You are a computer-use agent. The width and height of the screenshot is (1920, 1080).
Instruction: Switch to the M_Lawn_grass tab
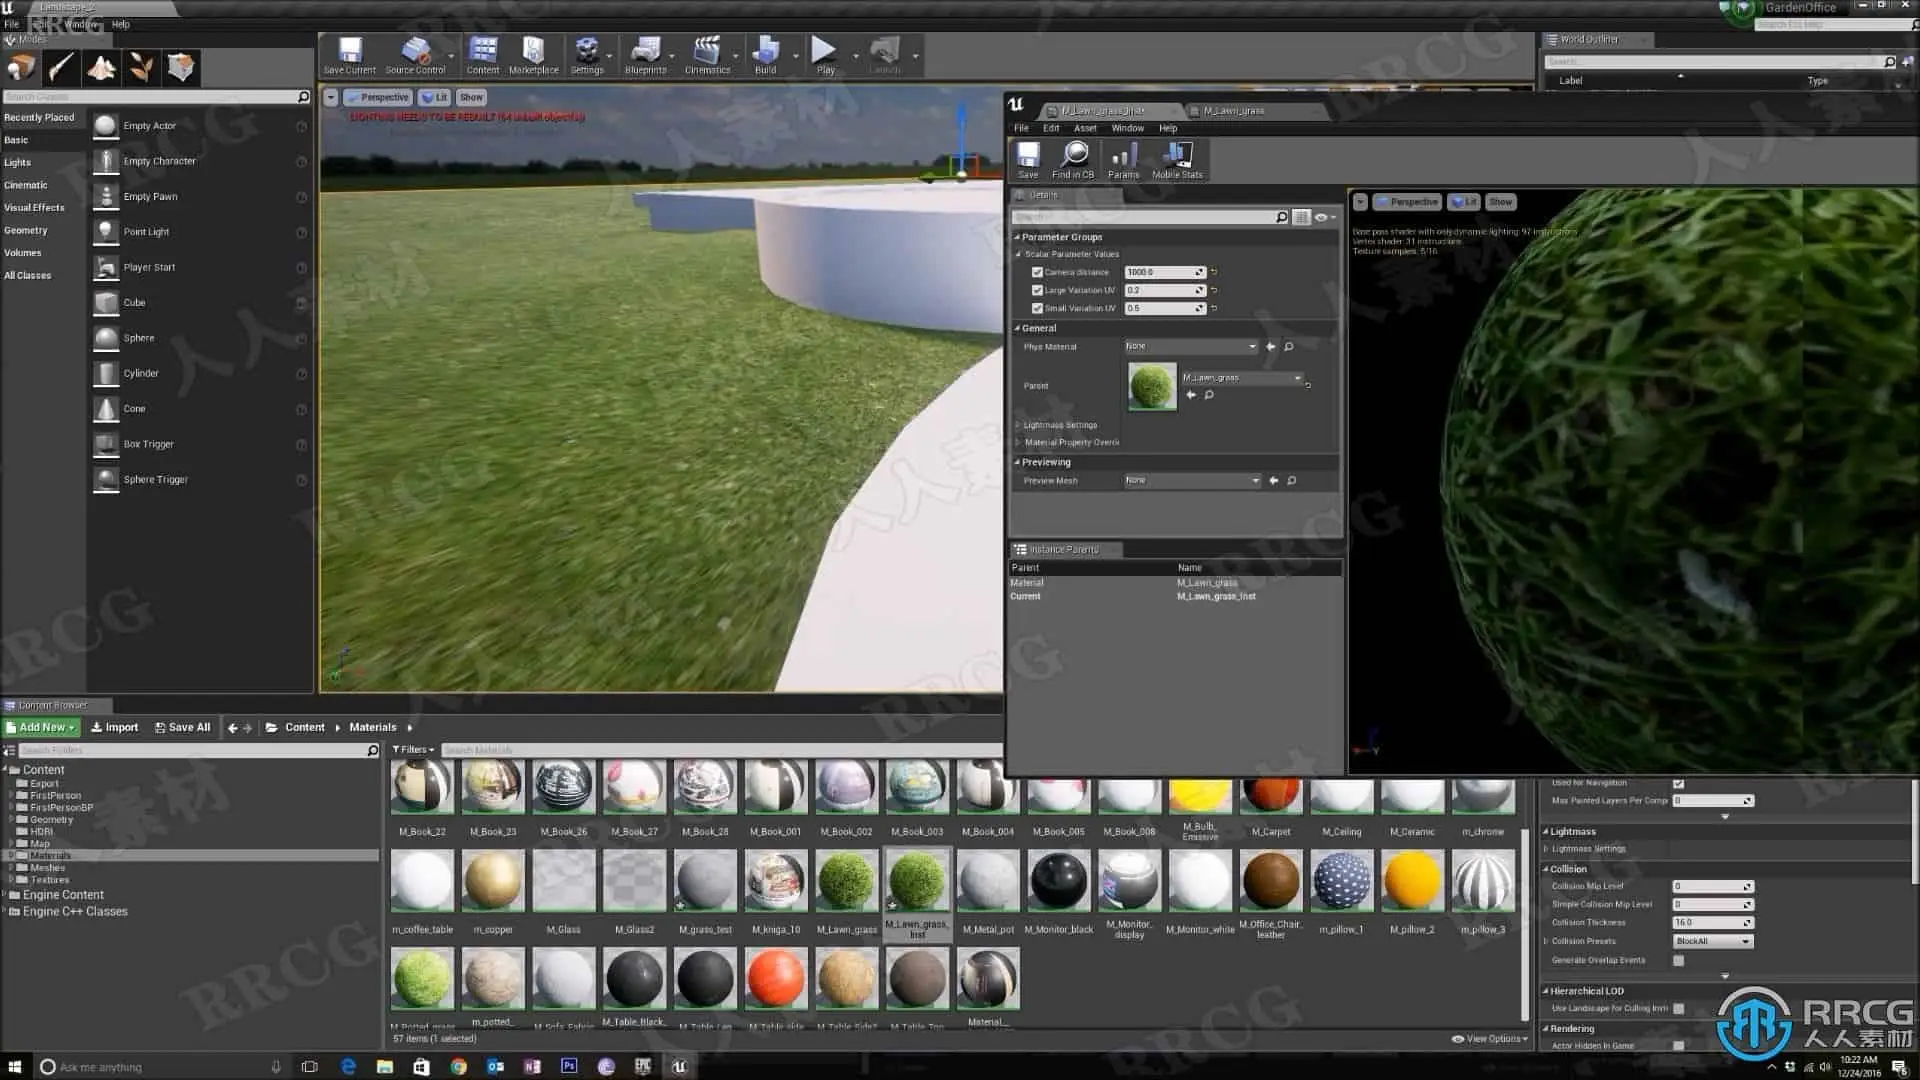[1233, 111]
